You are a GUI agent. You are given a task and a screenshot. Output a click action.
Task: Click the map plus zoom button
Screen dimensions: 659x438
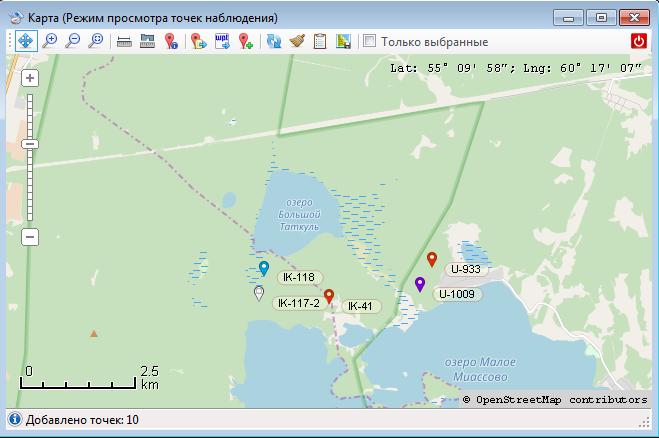pyautogui.click(x=30, y=78)
